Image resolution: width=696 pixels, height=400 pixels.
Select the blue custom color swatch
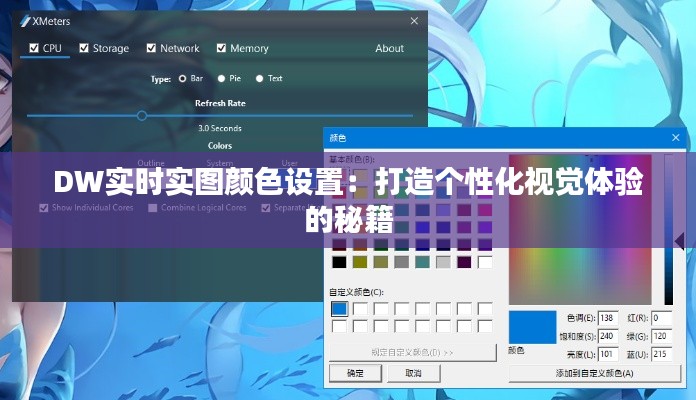(x=340, y=309)
